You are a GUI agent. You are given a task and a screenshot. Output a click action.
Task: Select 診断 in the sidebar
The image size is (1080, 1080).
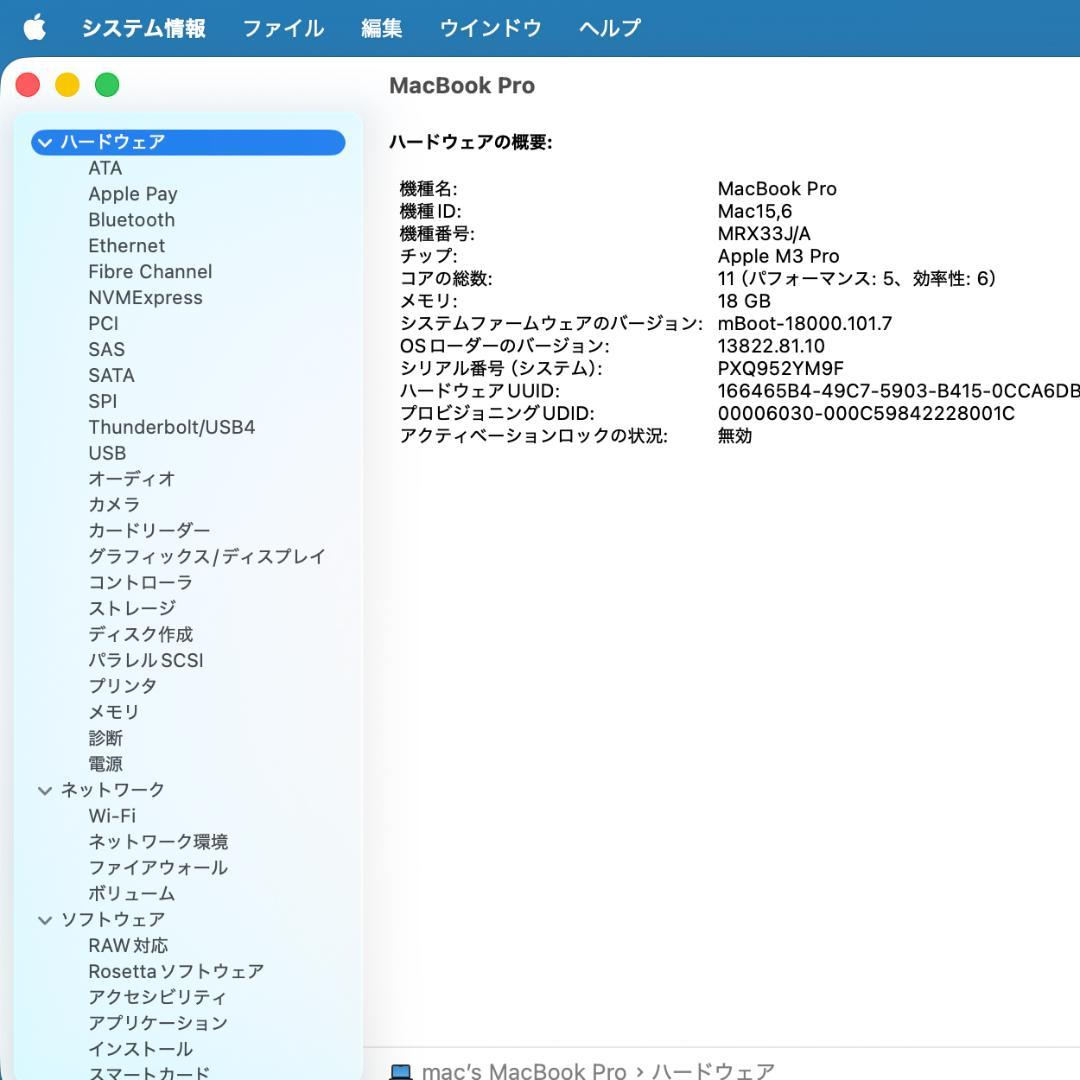[105, 738]
